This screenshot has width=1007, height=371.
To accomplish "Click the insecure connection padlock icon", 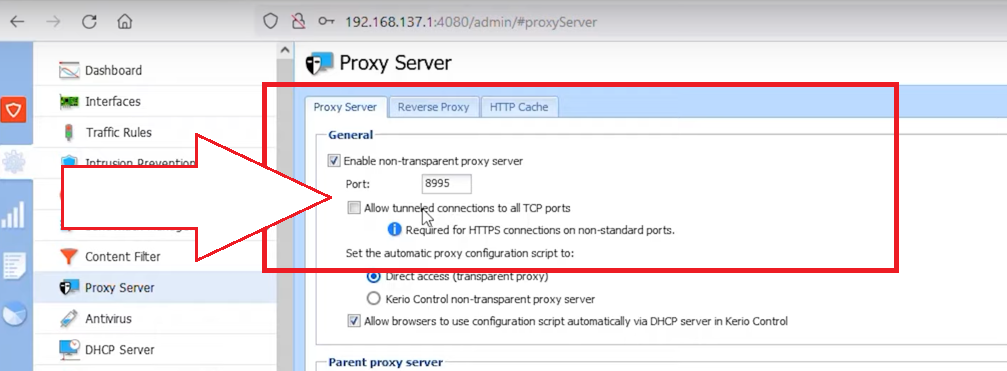I will (x=298, y=22).
